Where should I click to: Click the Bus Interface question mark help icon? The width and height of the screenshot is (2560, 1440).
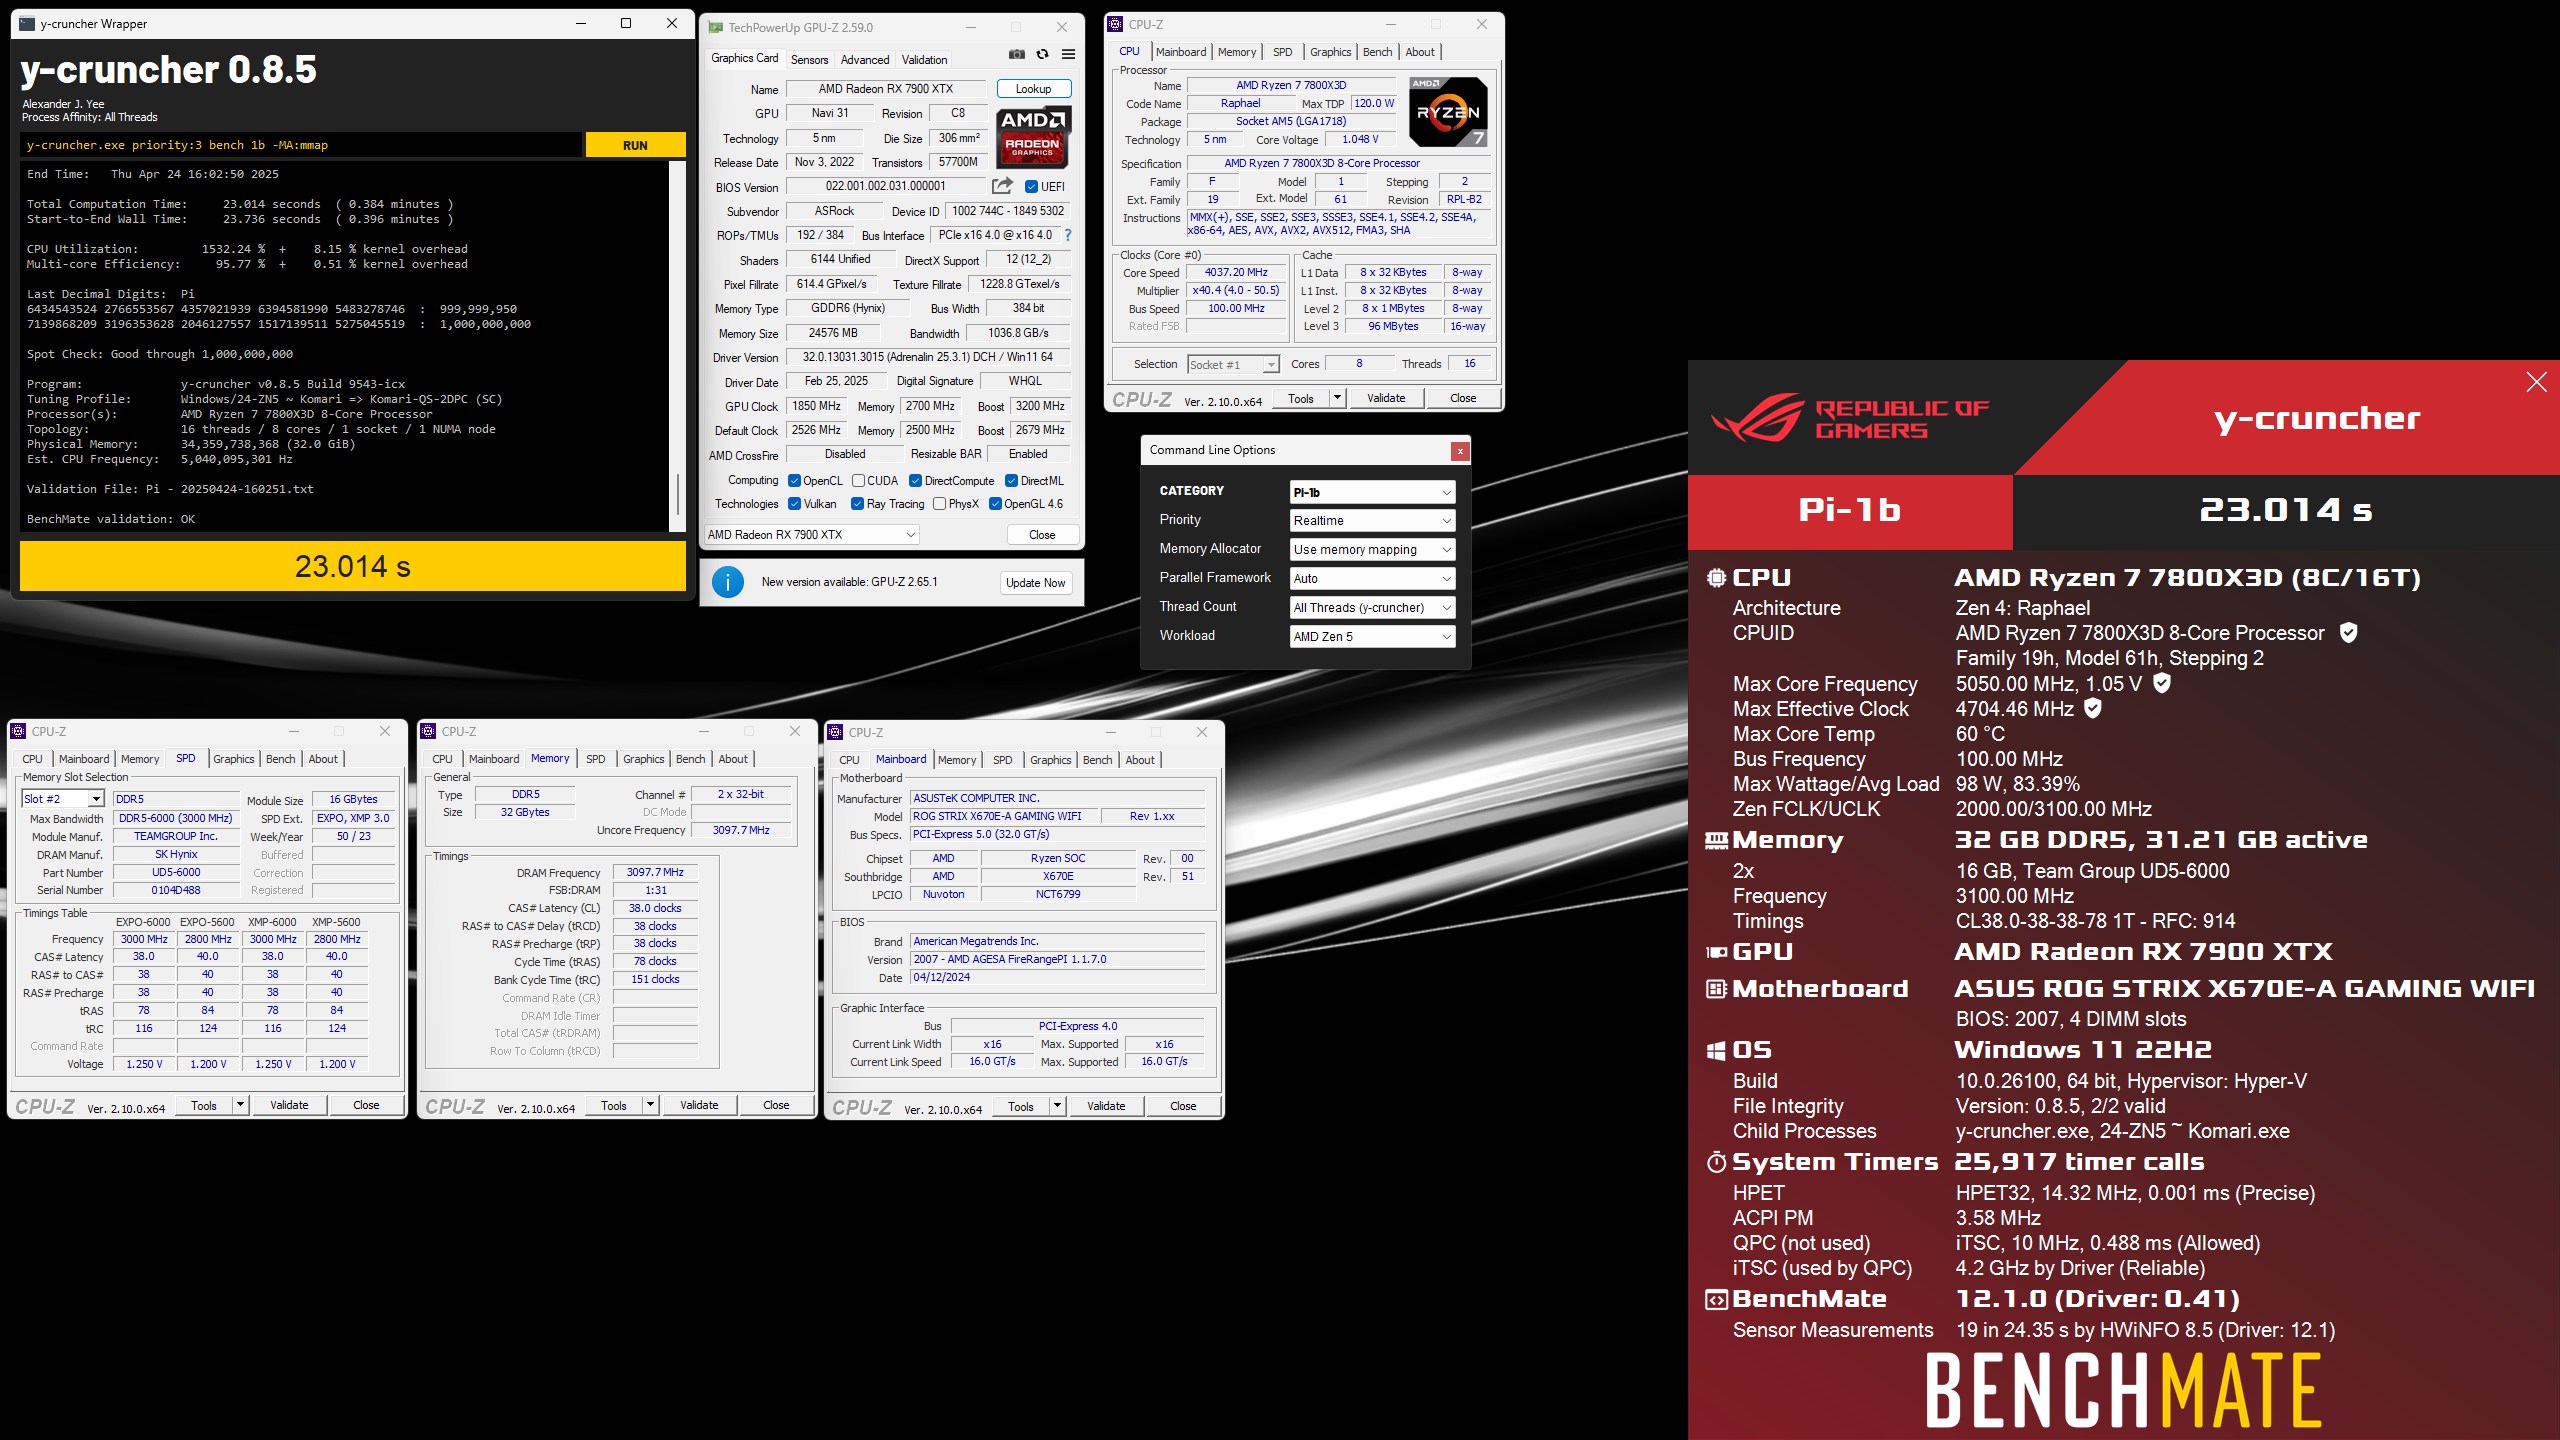tap(1068, 235)
